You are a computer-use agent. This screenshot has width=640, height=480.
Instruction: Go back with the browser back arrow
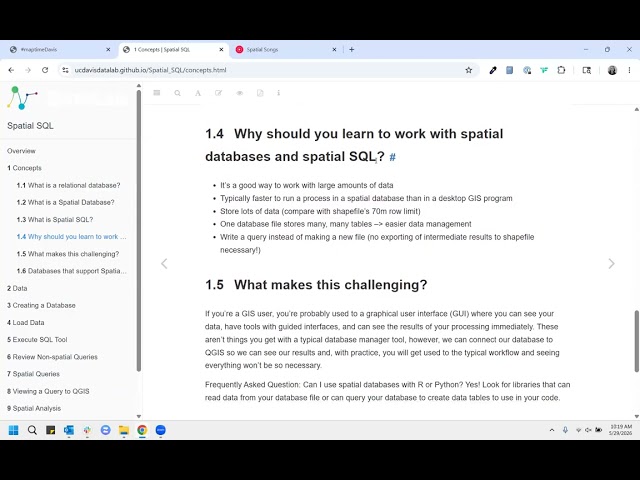pos(11,70)
